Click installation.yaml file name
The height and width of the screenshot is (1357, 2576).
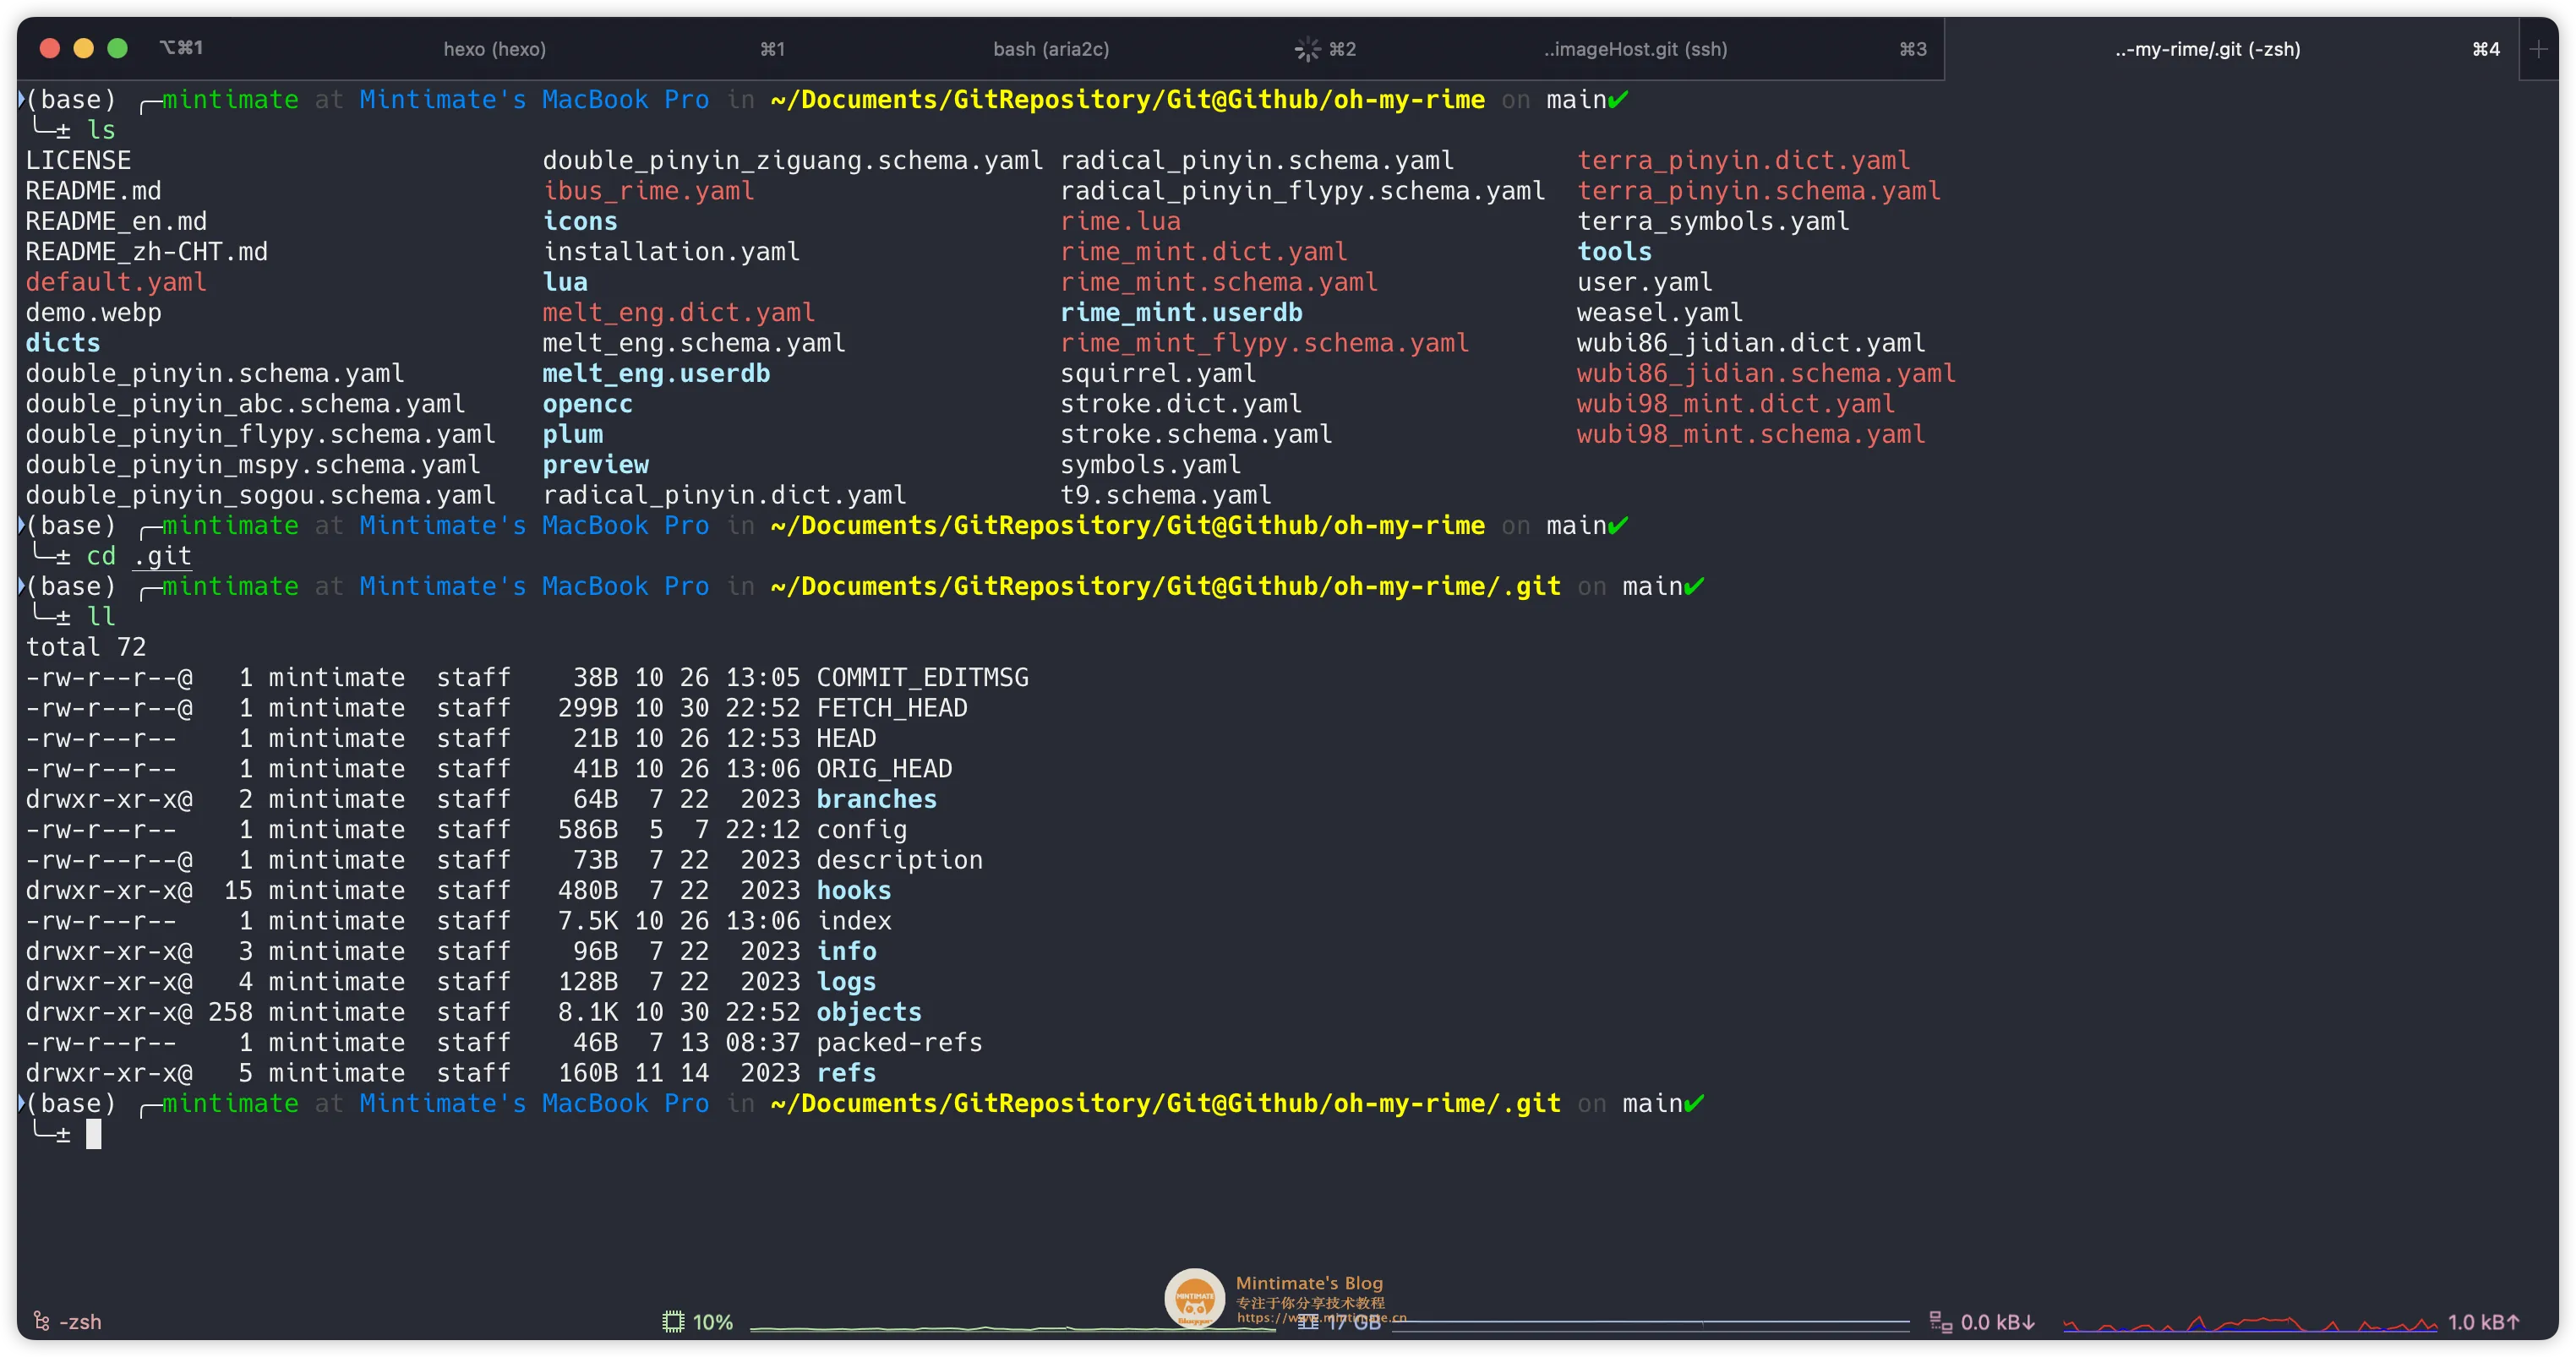671,251
